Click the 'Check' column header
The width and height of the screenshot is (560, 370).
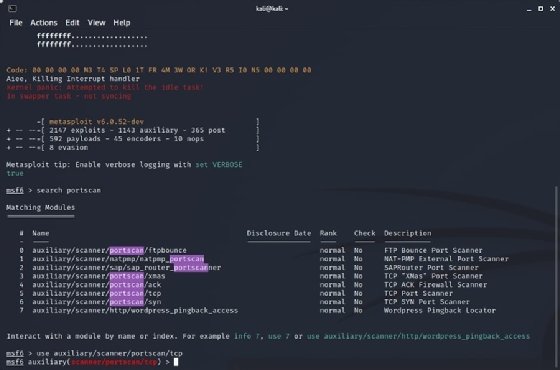pyautogui.click(x=364, y=233)
